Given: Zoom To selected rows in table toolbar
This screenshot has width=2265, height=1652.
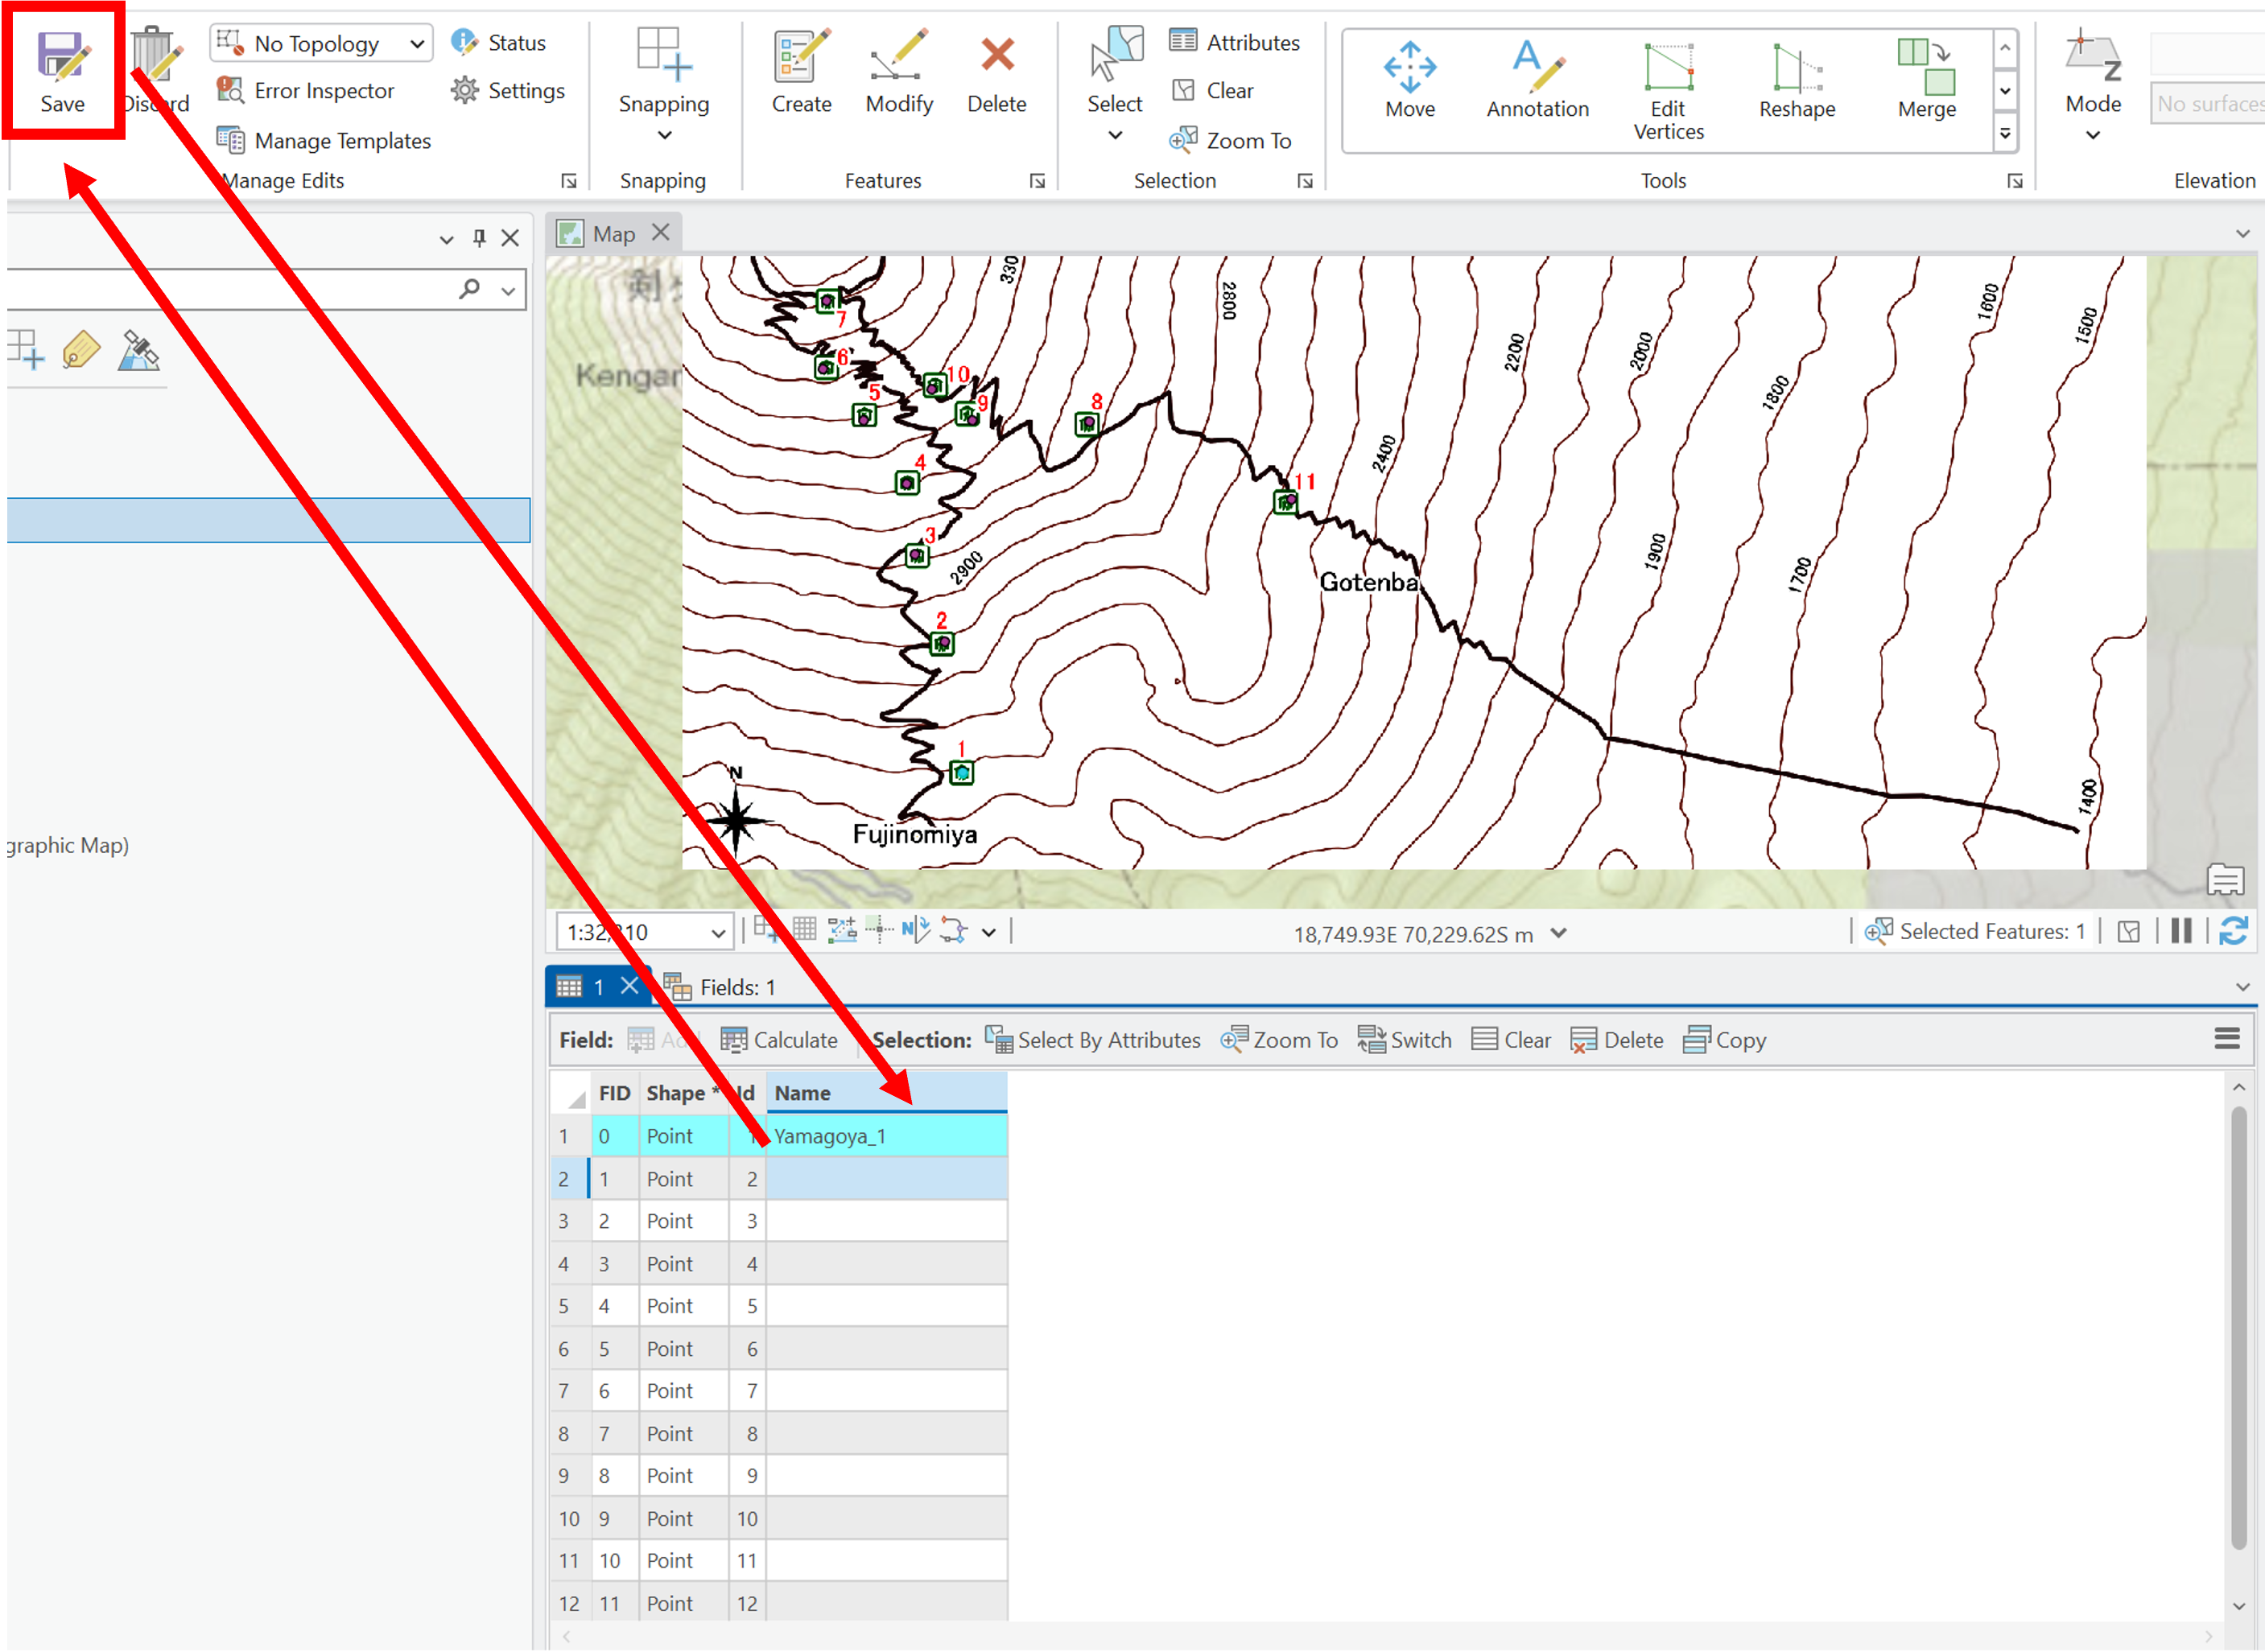Looking at the screenshot, I should [x=1279, y=1040].
